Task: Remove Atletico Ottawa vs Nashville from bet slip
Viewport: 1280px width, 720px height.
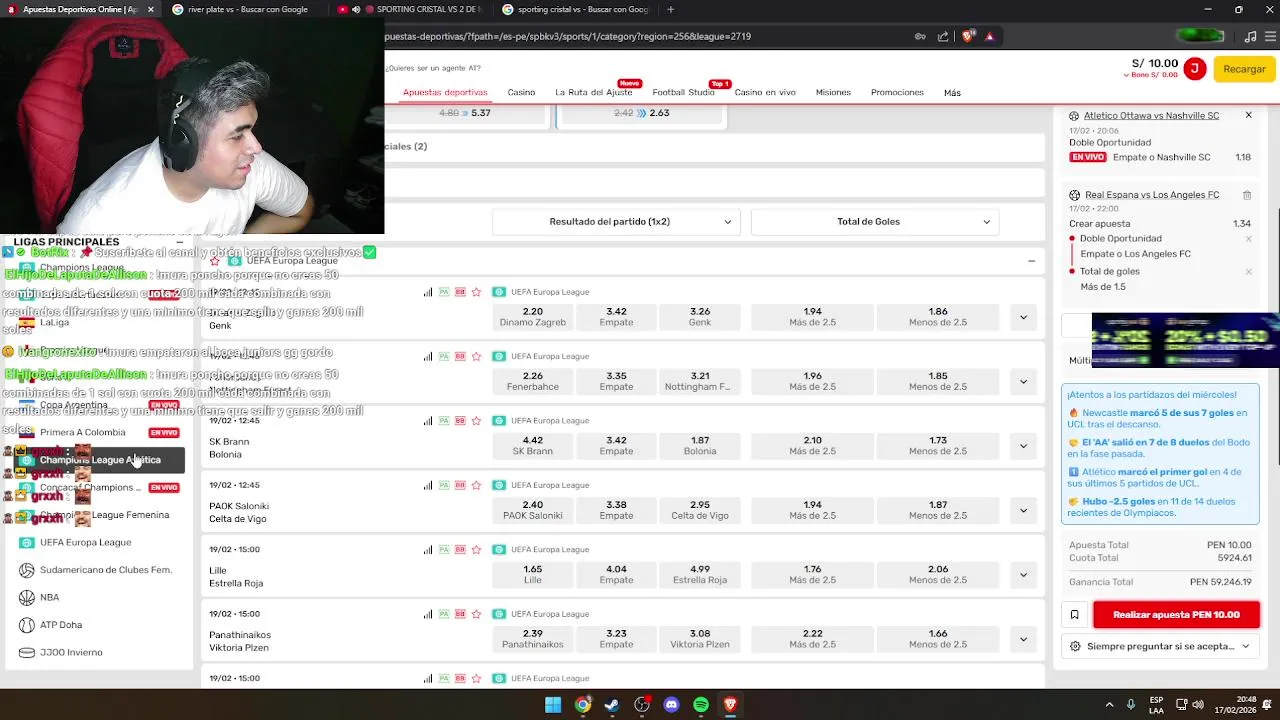Action: pos(1248,115)
